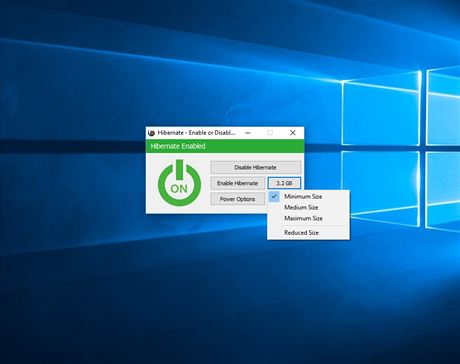Close the Hibernate window
Screen dimensions: 460x364
293,133
